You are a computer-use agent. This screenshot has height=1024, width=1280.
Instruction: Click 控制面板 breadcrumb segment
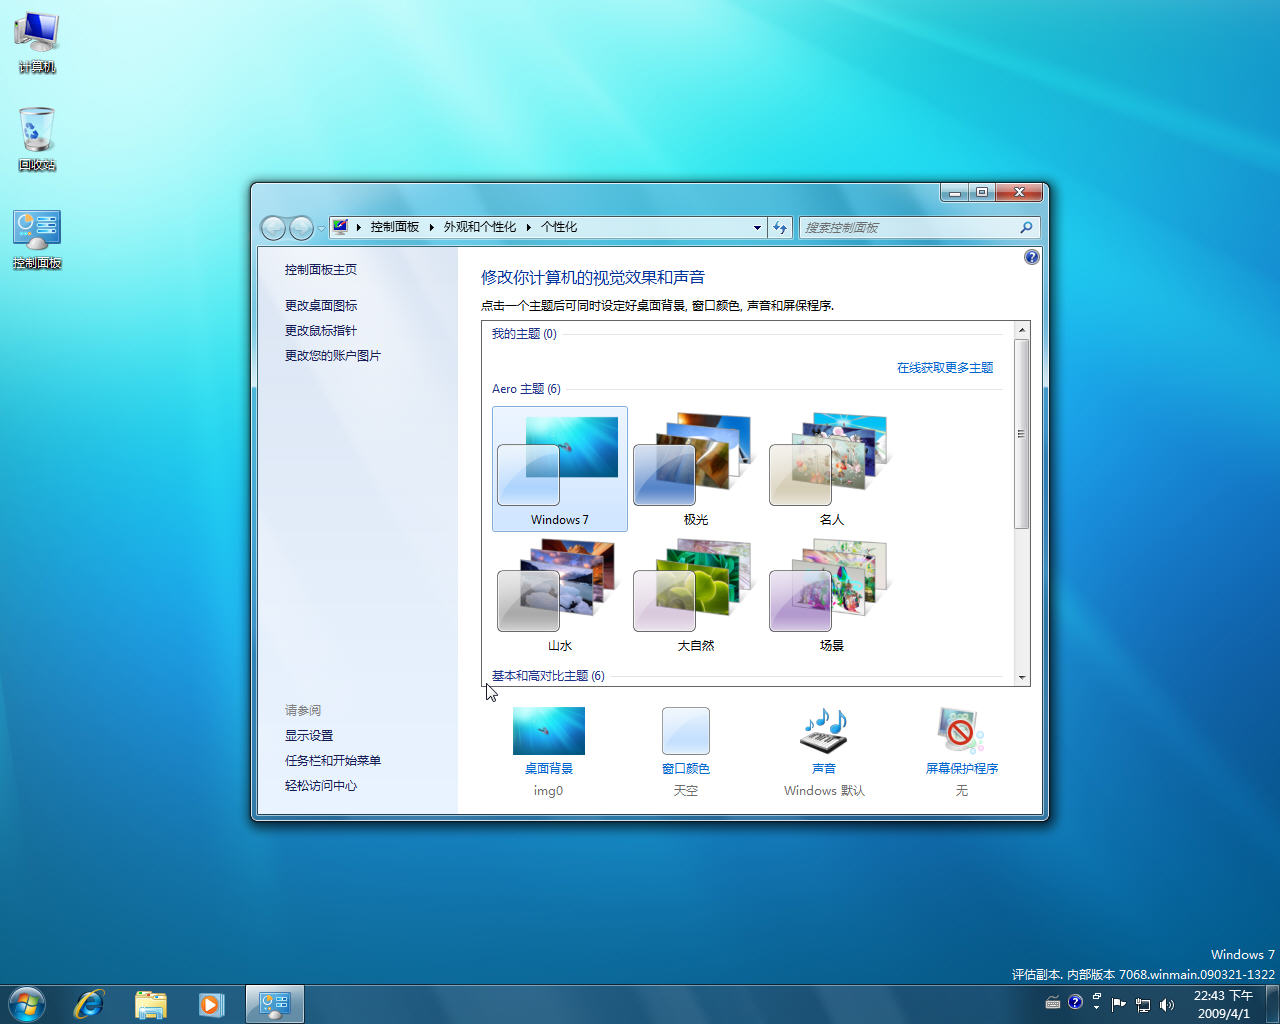pyautogui.click(x=395, y=227)
